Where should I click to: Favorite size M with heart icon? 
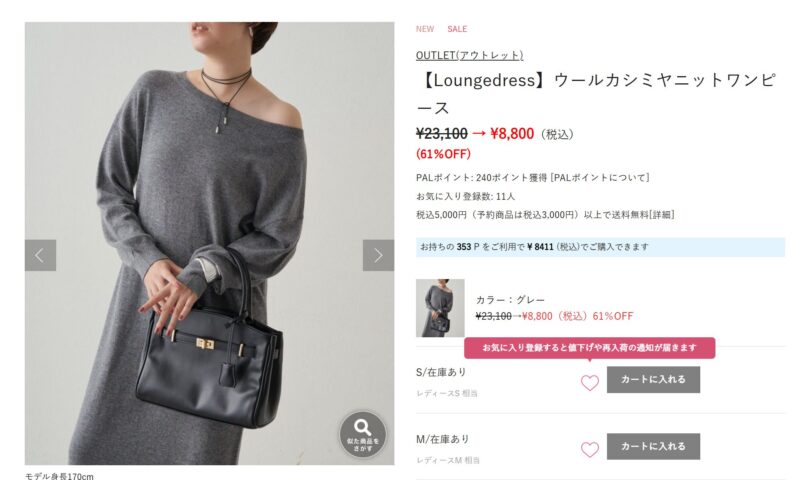[x=590, y=449]
